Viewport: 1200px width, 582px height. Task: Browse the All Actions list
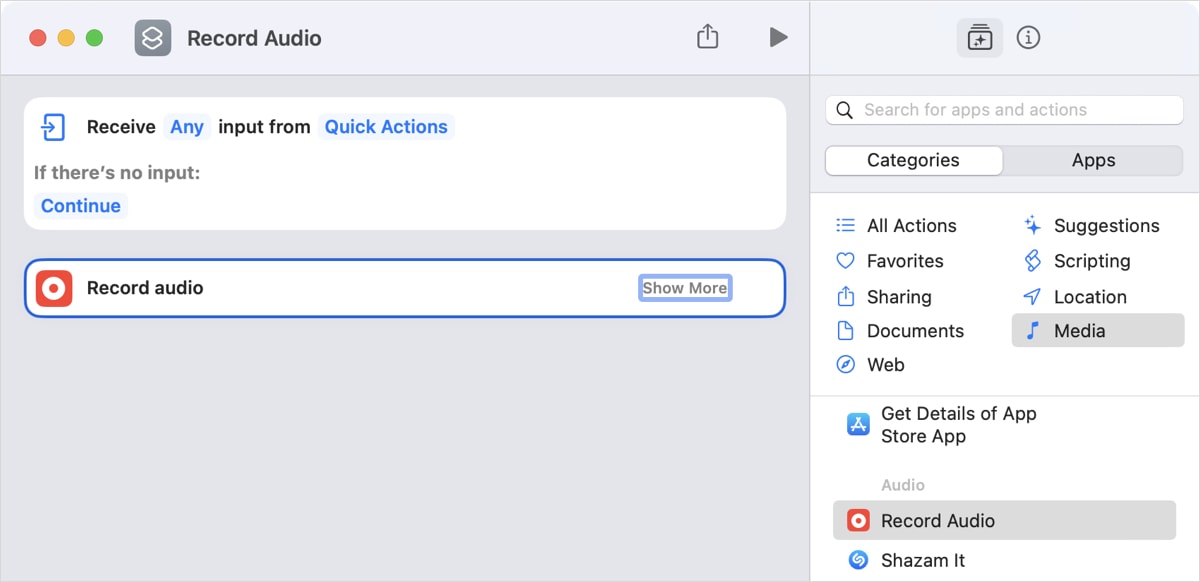(x=913, y=225)
